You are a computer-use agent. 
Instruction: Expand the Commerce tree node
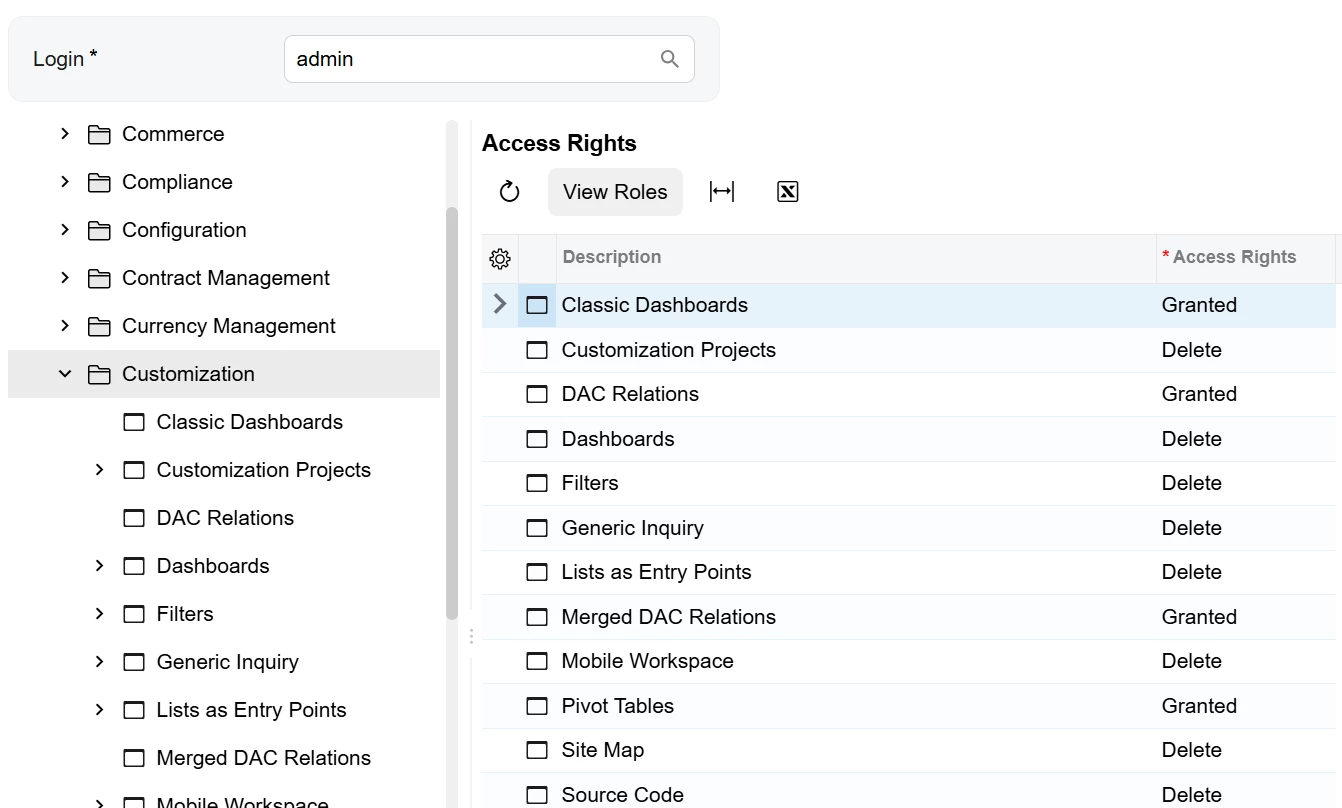tap(65, 134)
